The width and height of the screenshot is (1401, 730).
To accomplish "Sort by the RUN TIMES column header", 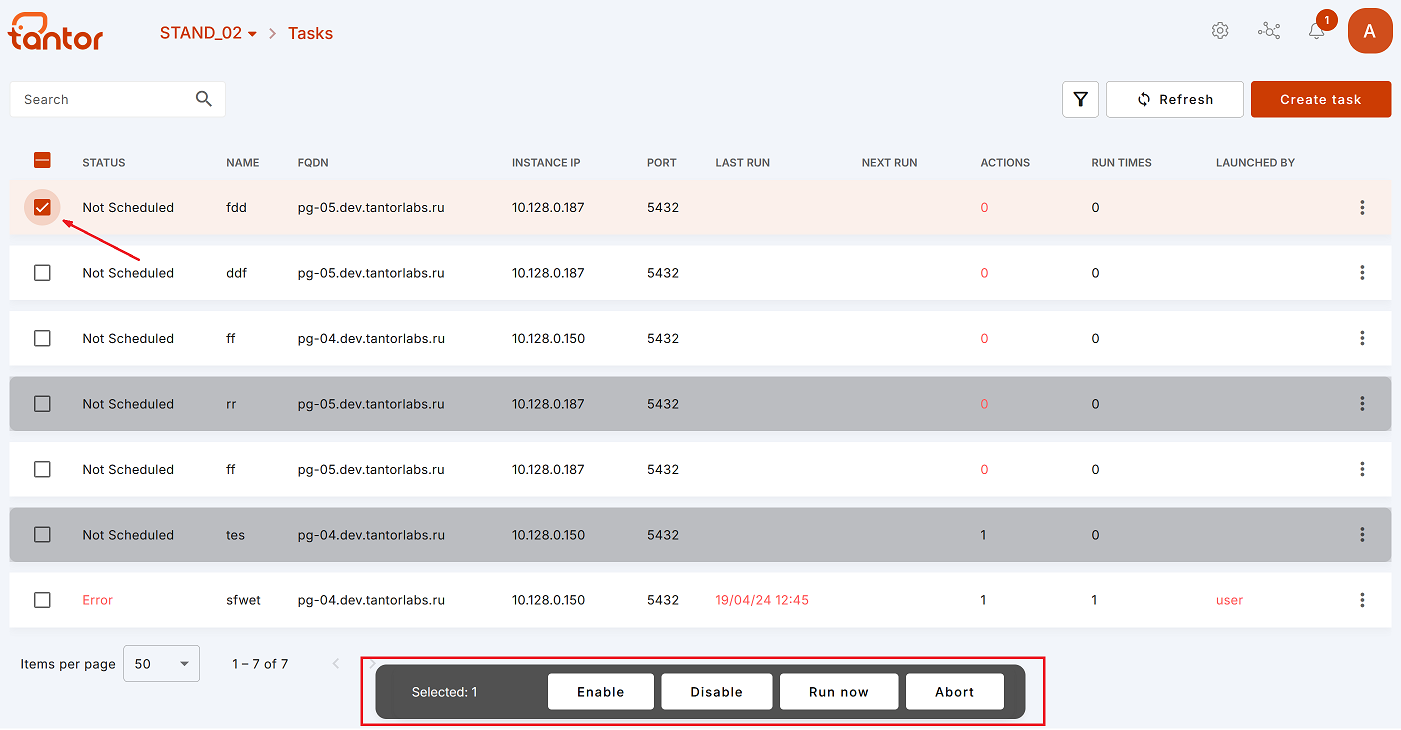I will click(1122, 163).
